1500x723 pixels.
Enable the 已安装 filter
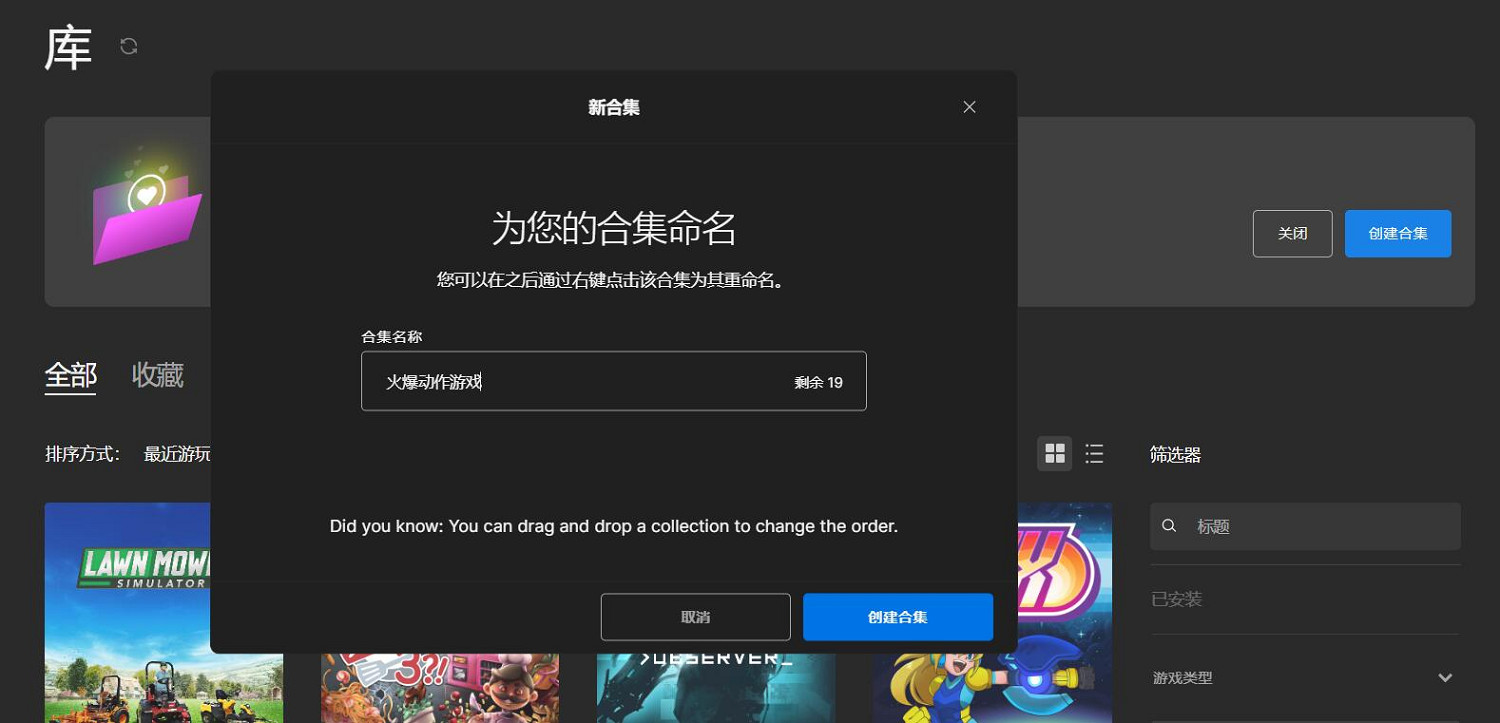pos(1175,597)
